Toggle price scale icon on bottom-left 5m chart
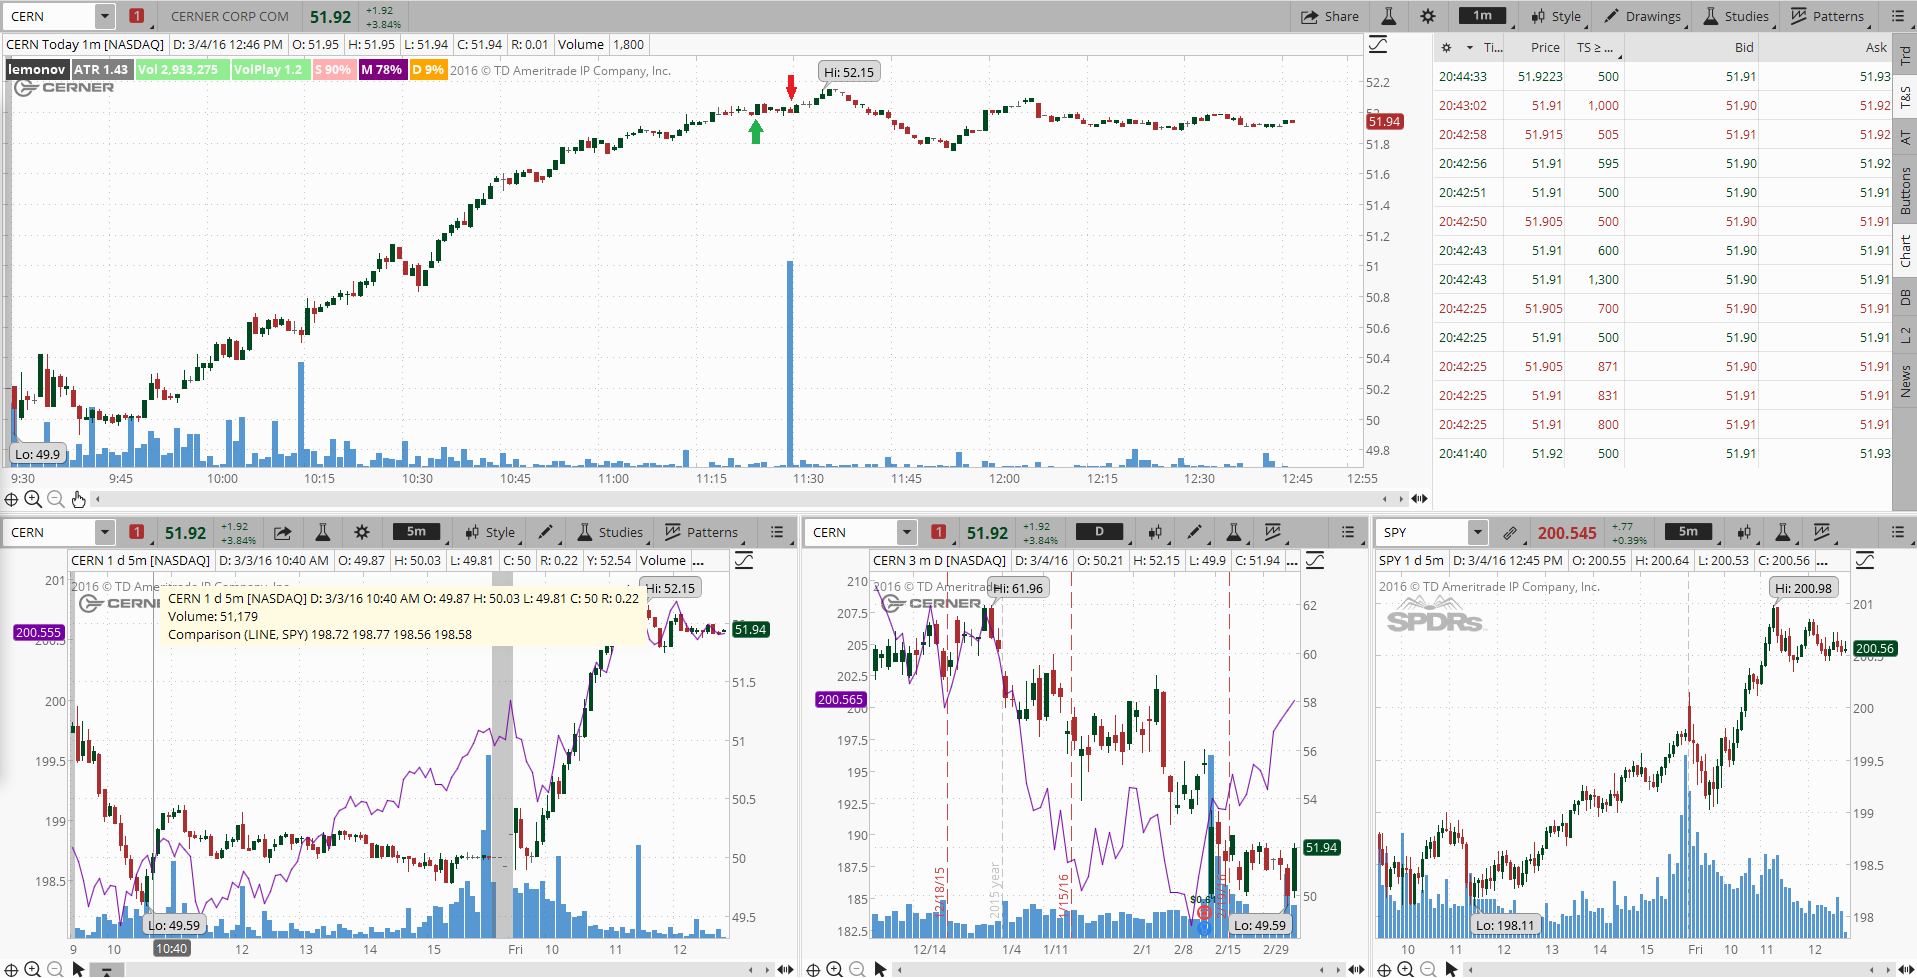This screenshot has width=1917, height=978. [x=744, y=561]
